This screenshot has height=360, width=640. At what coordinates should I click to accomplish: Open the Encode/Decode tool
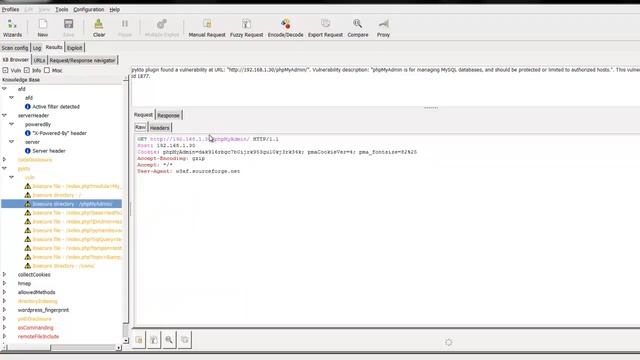[285, 28]
